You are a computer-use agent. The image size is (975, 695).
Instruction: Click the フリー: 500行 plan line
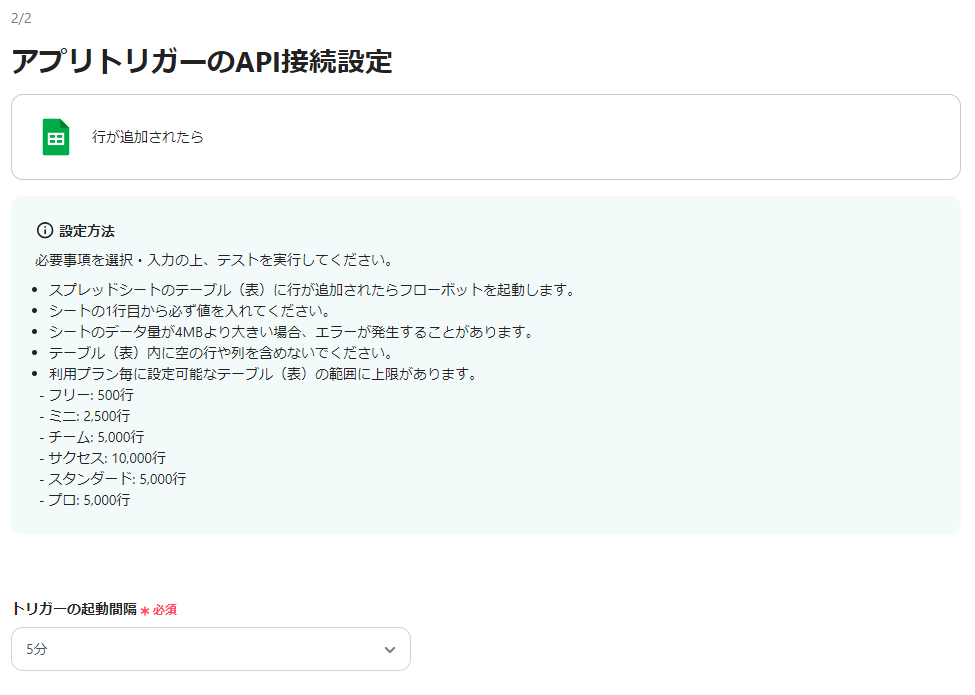point(90,394)
